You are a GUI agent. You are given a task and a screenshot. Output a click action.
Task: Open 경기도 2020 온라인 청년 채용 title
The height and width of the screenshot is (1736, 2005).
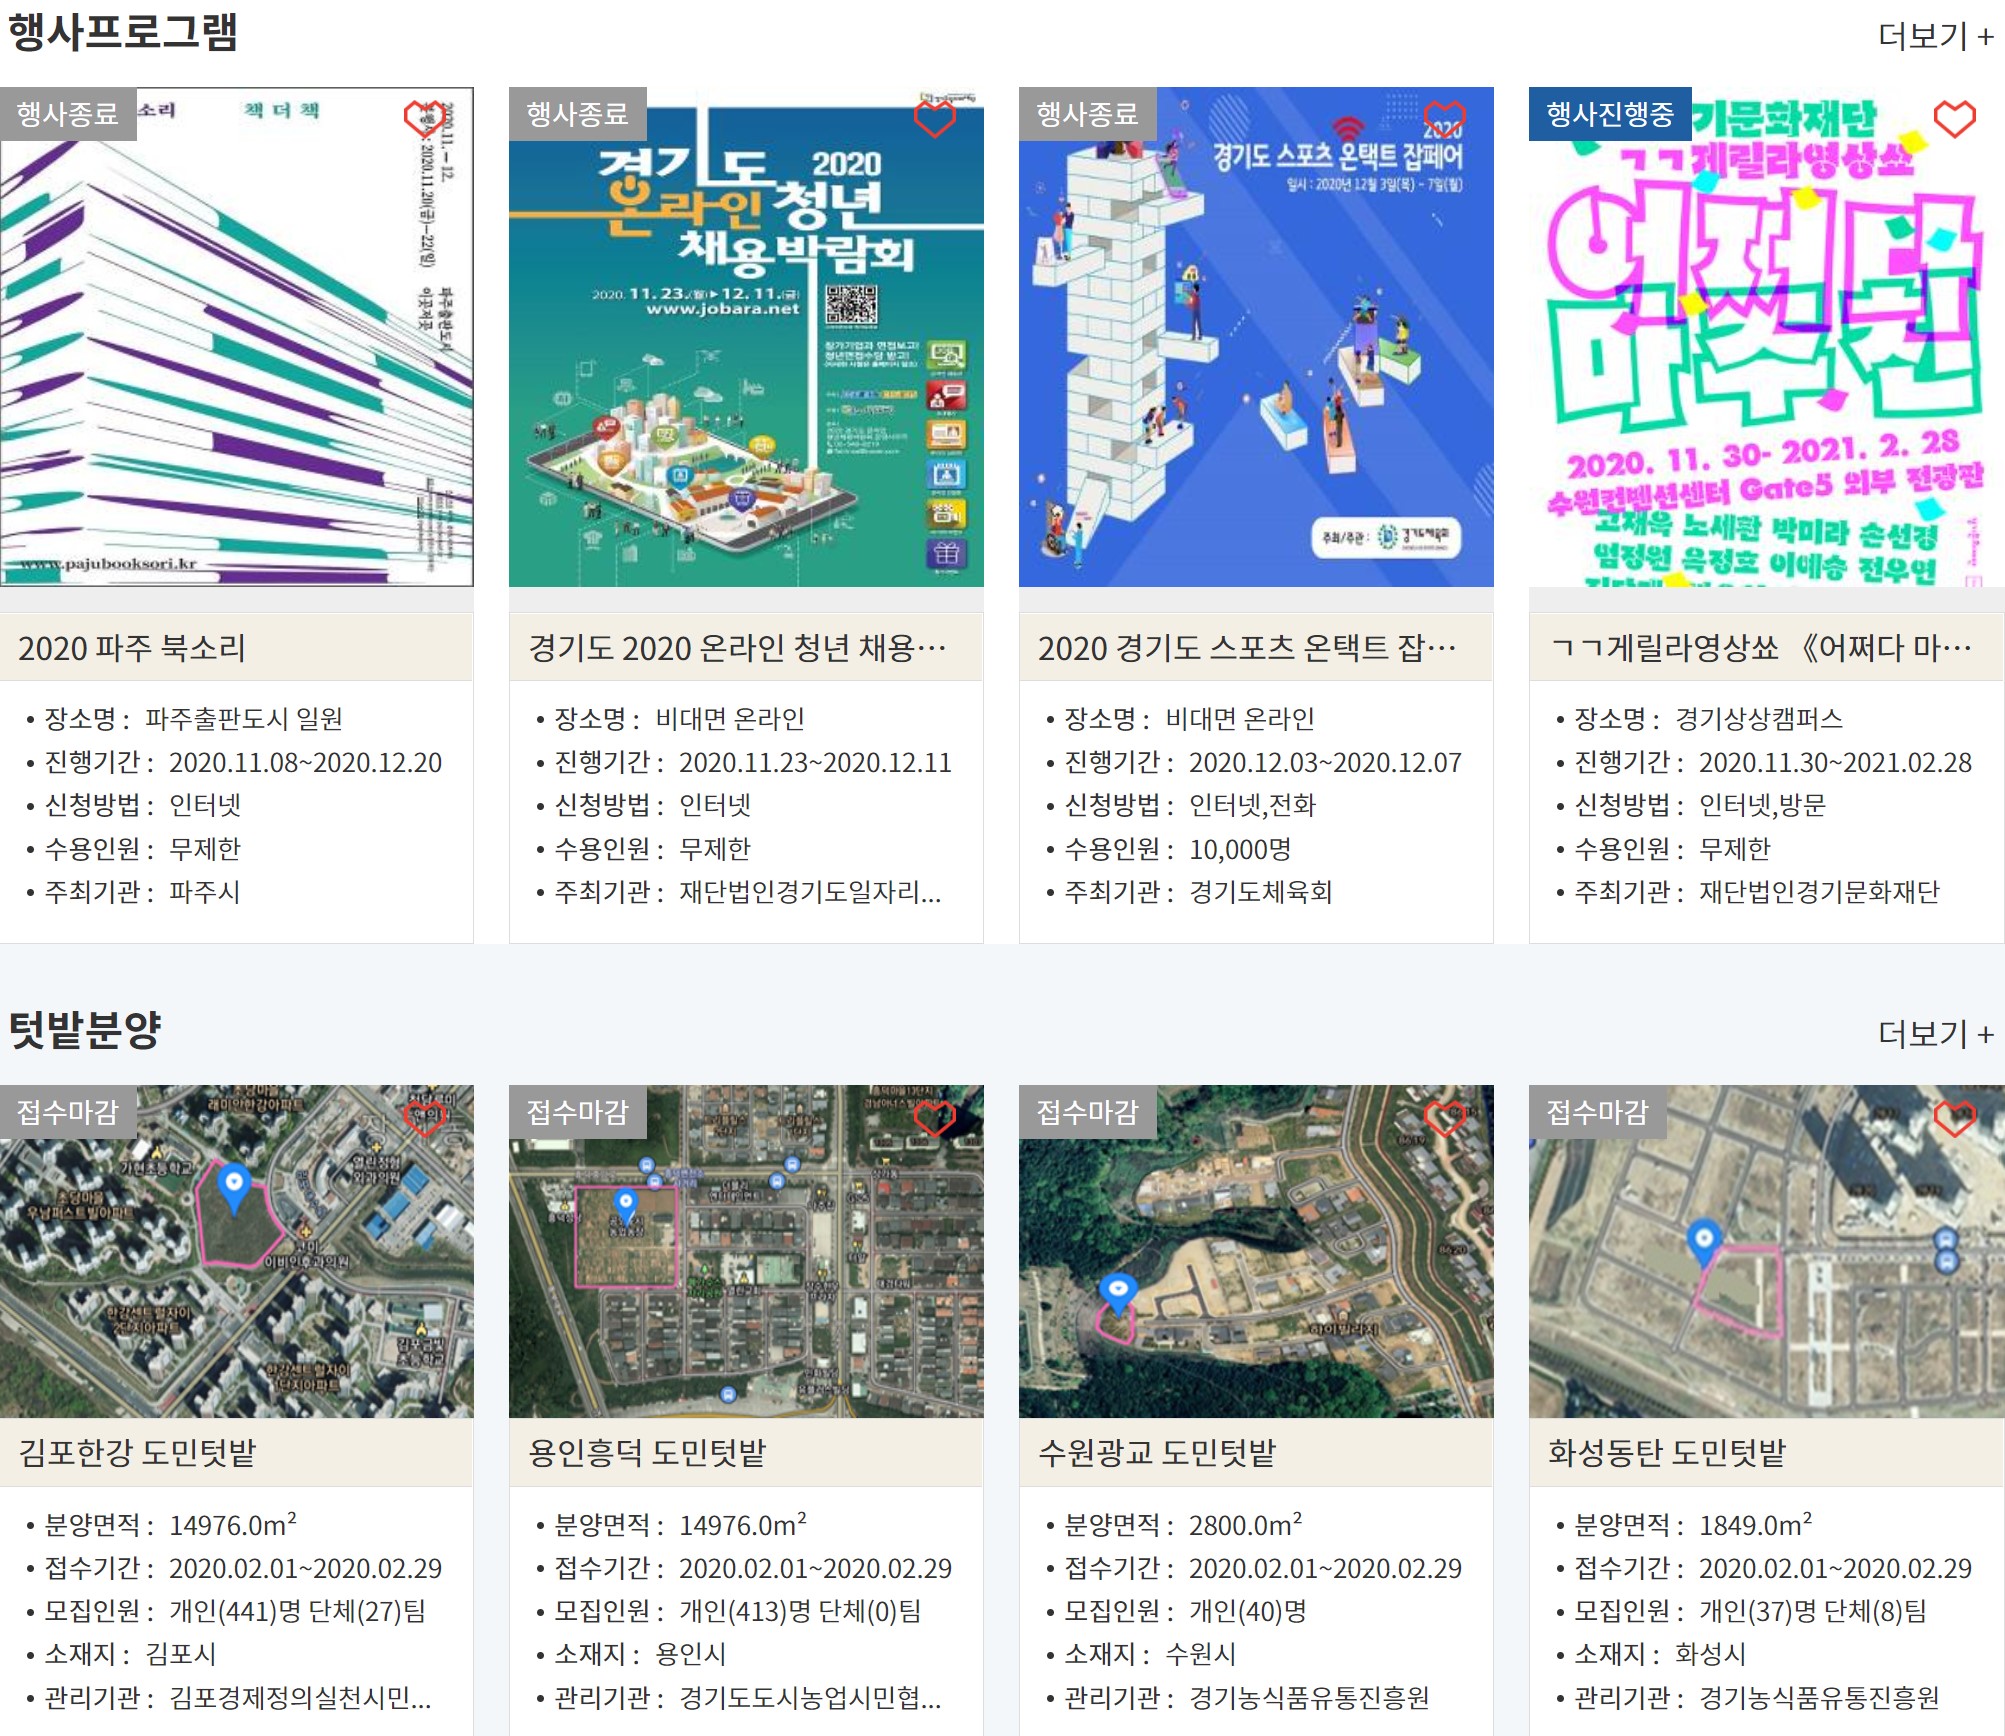(x=736, y=648)
